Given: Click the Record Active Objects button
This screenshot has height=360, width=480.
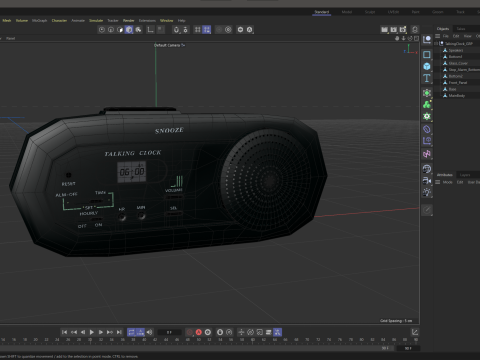Looking at the screenshot, I should pos(190,332).
